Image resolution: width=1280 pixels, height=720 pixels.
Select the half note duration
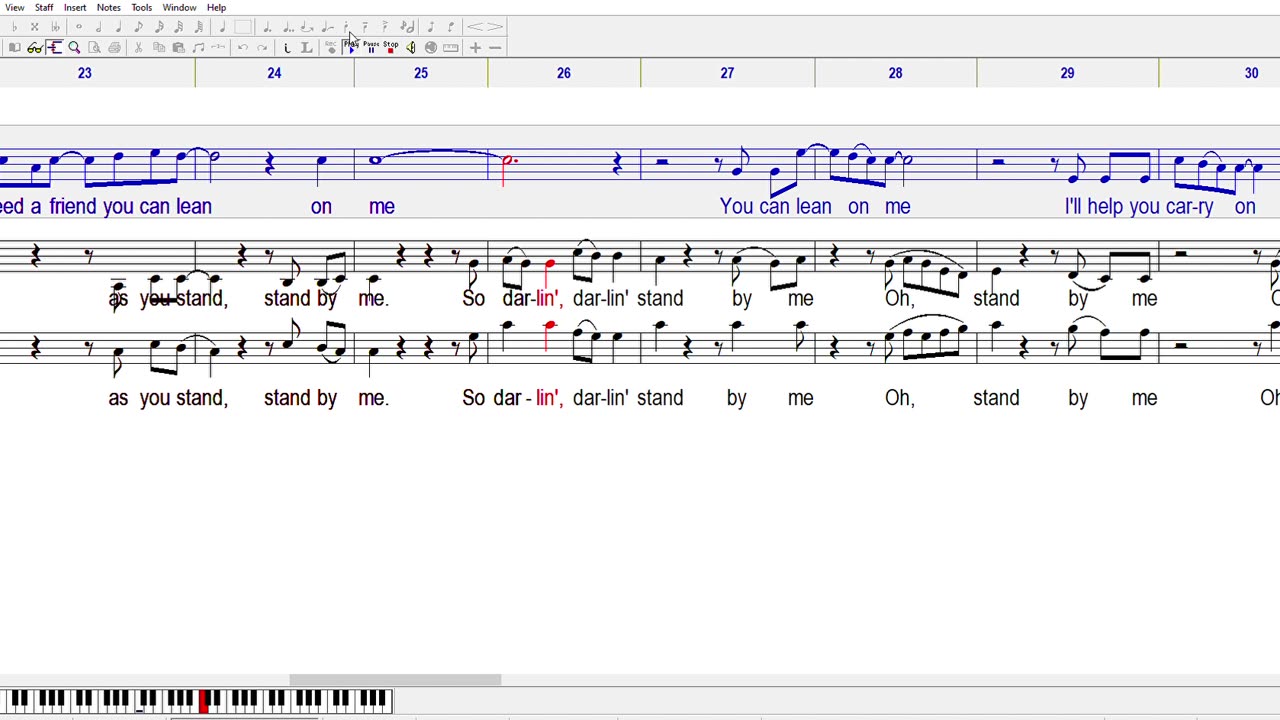pyautogui.click(x=98, y=27)
